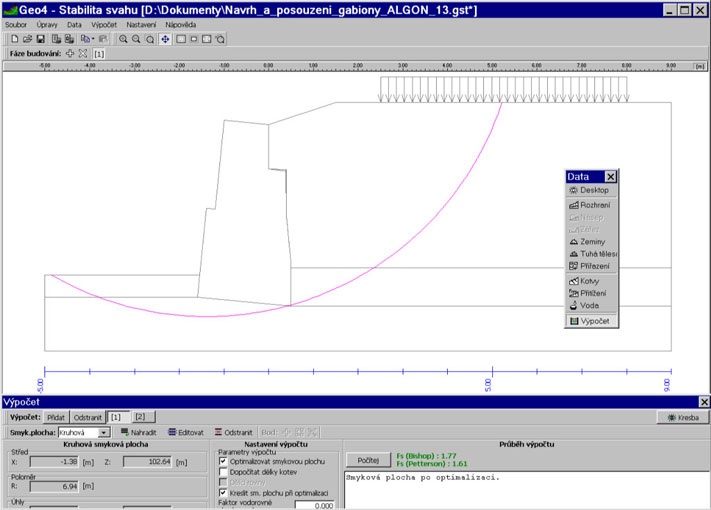Open the Výpočet menu in menu bar

(x=104, y=24)
